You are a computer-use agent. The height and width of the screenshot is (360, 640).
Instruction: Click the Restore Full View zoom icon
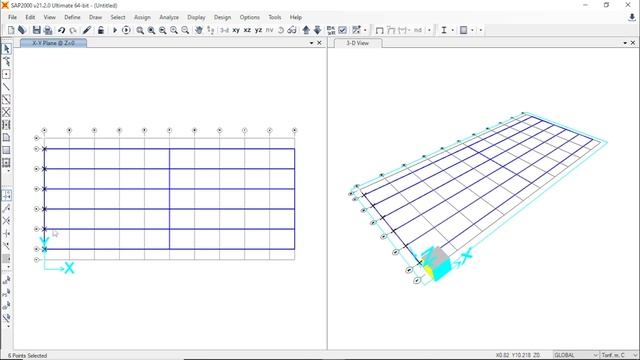click(x=151, y=30)
